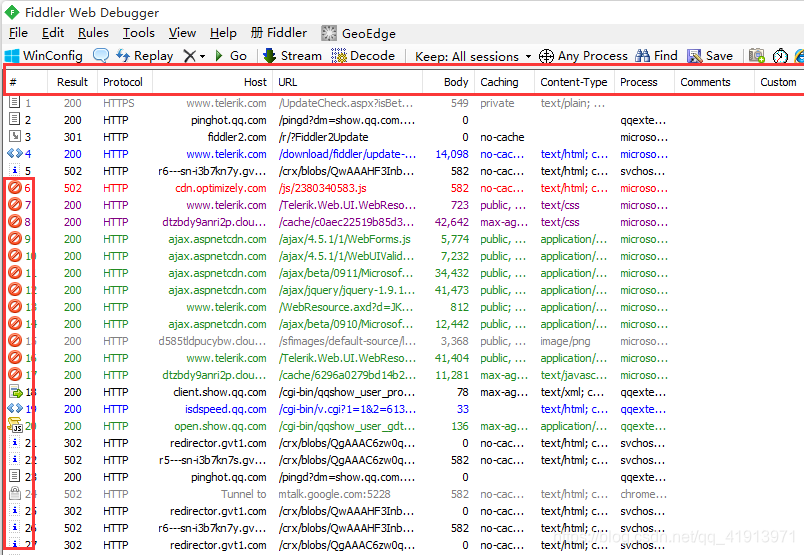Click the camera screenshot icon
This screenshot has height=555, width=804.
point(756,55)
